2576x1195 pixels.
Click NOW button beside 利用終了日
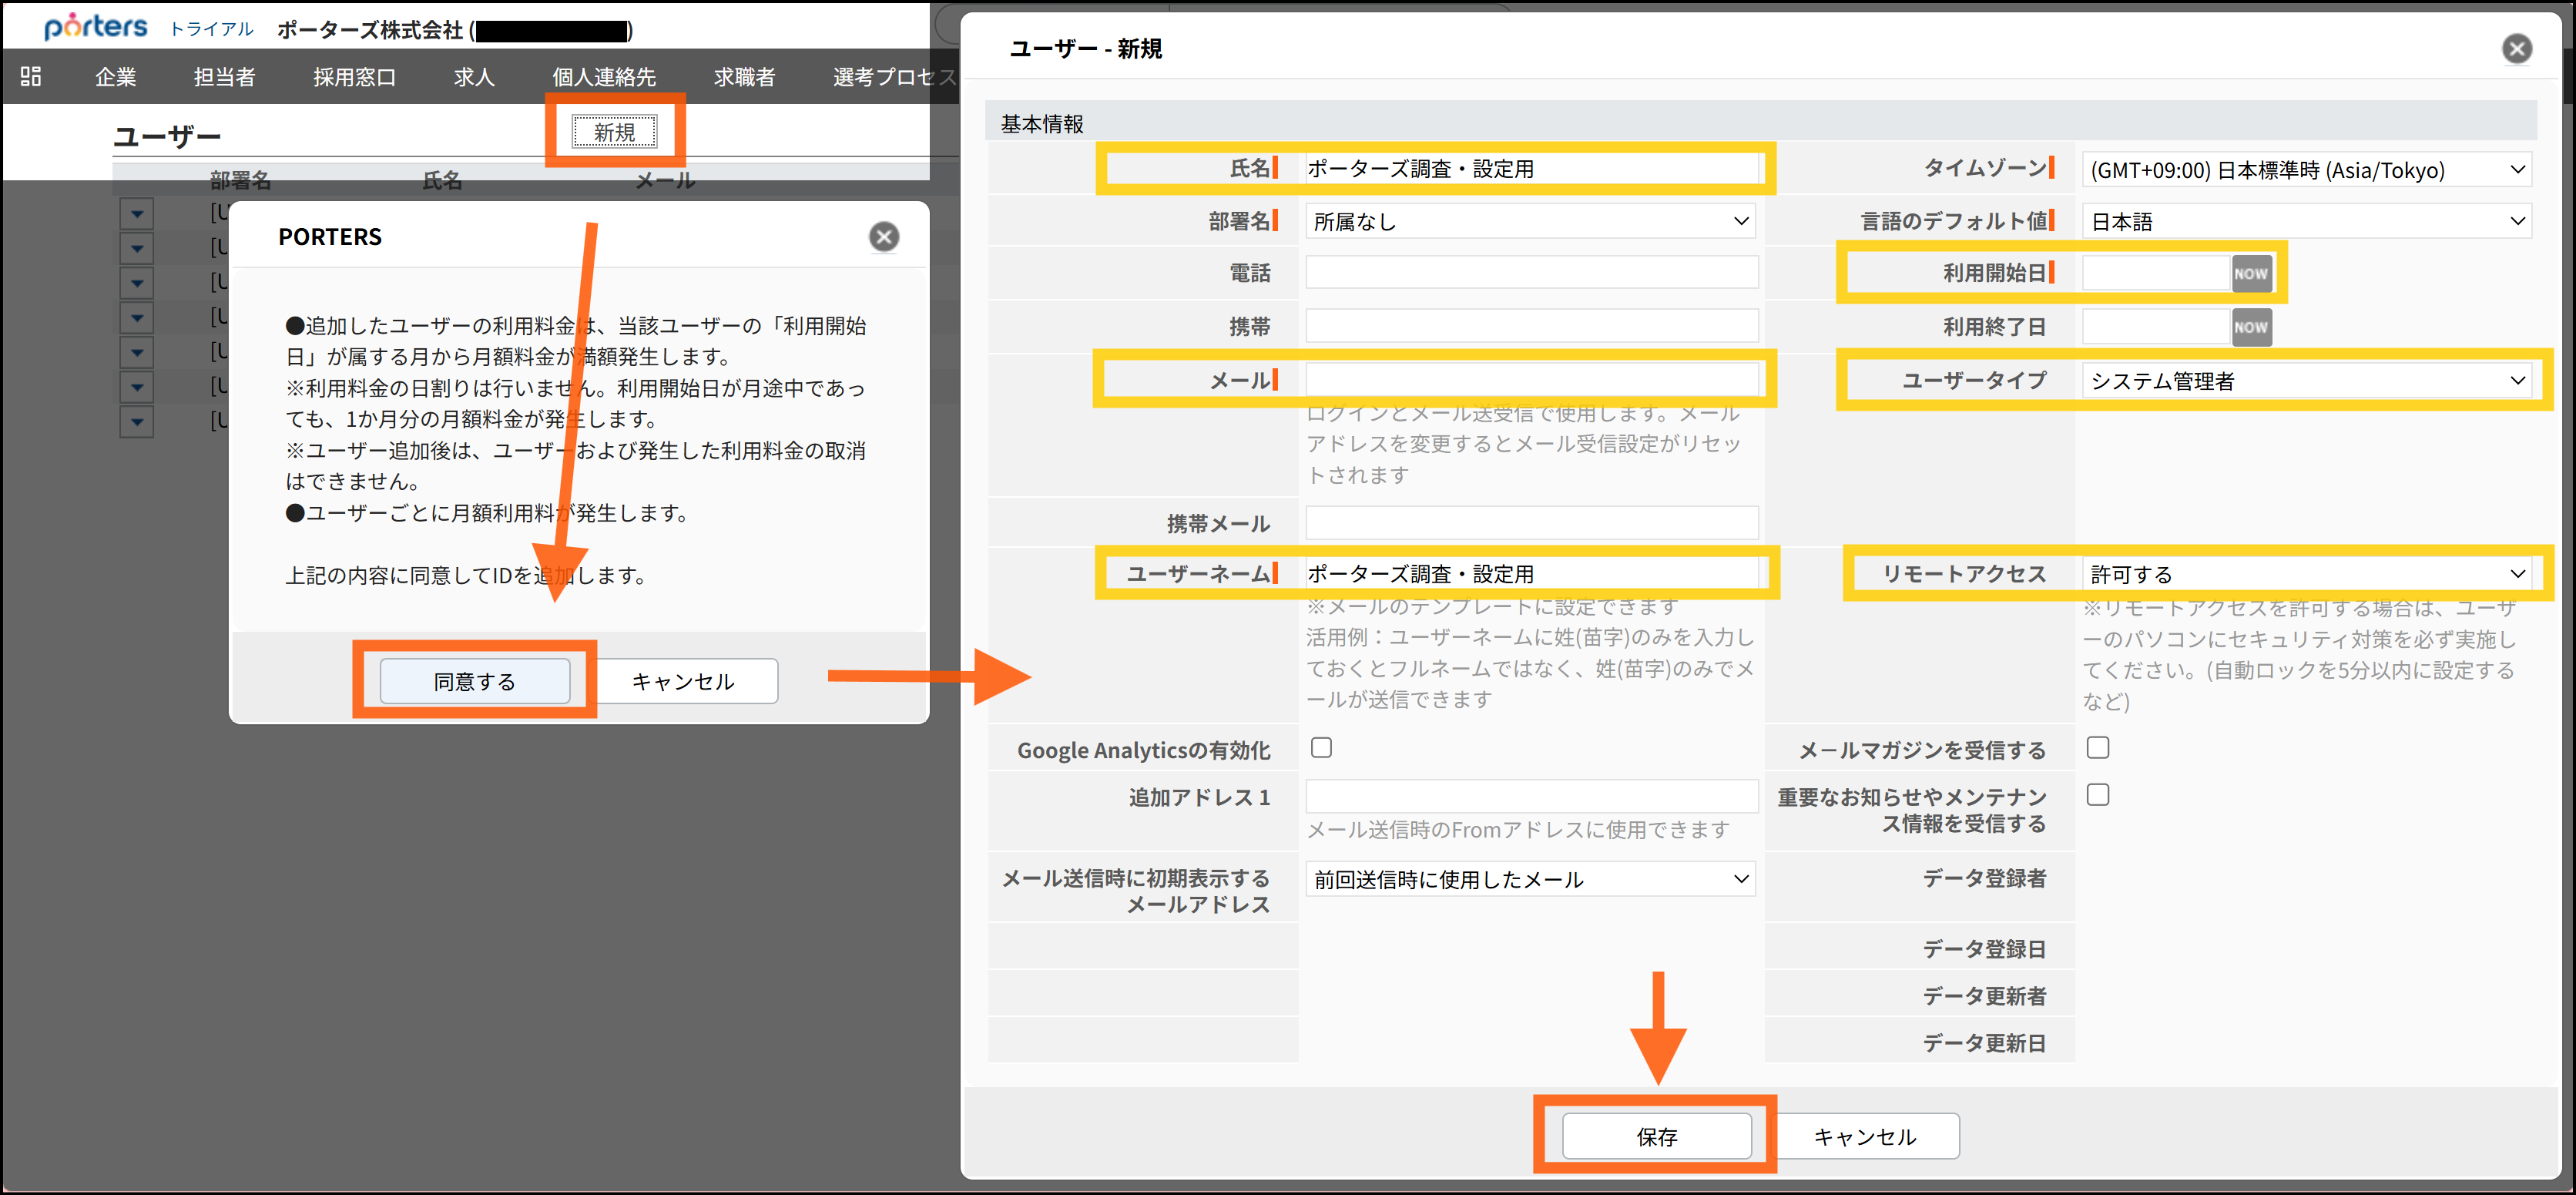[x=2250, y=327]
